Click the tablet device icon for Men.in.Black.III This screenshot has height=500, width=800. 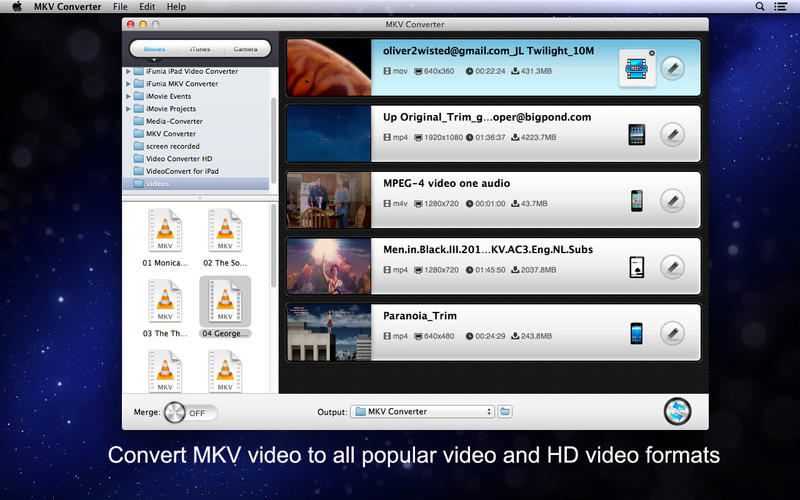click(637, 267)
